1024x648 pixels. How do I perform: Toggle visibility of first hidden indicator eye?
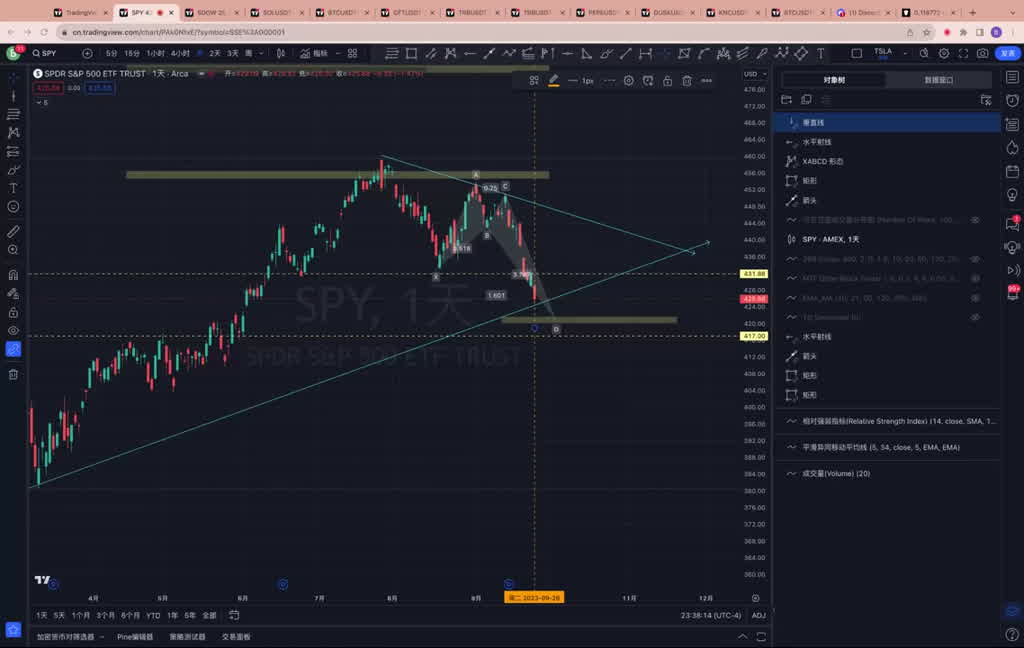click(975, 220)
